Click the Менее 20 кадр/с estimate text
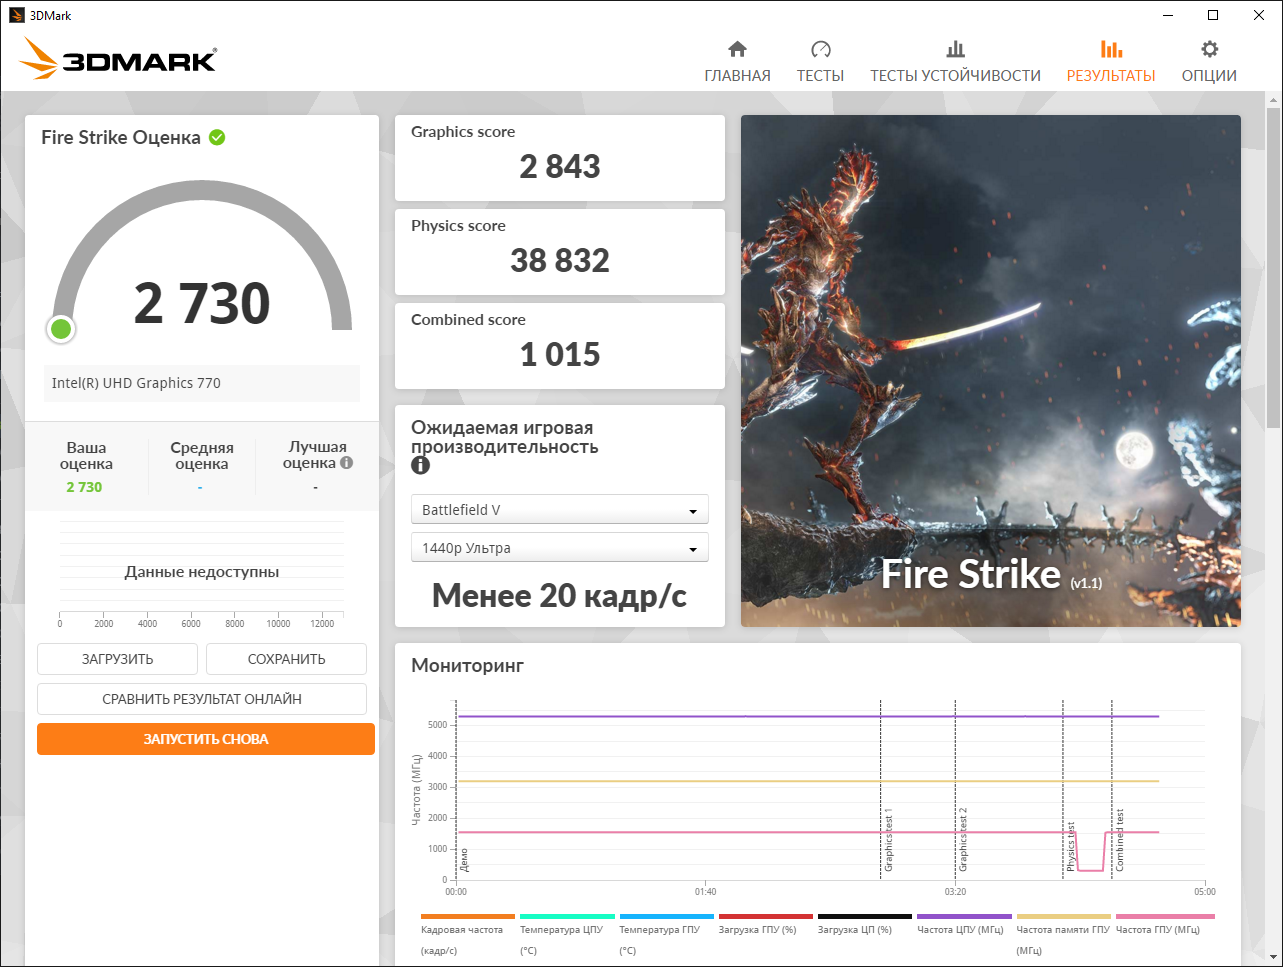Image resolution: width=1283 pixels, height=967 pixels. [x=560, y=596]
